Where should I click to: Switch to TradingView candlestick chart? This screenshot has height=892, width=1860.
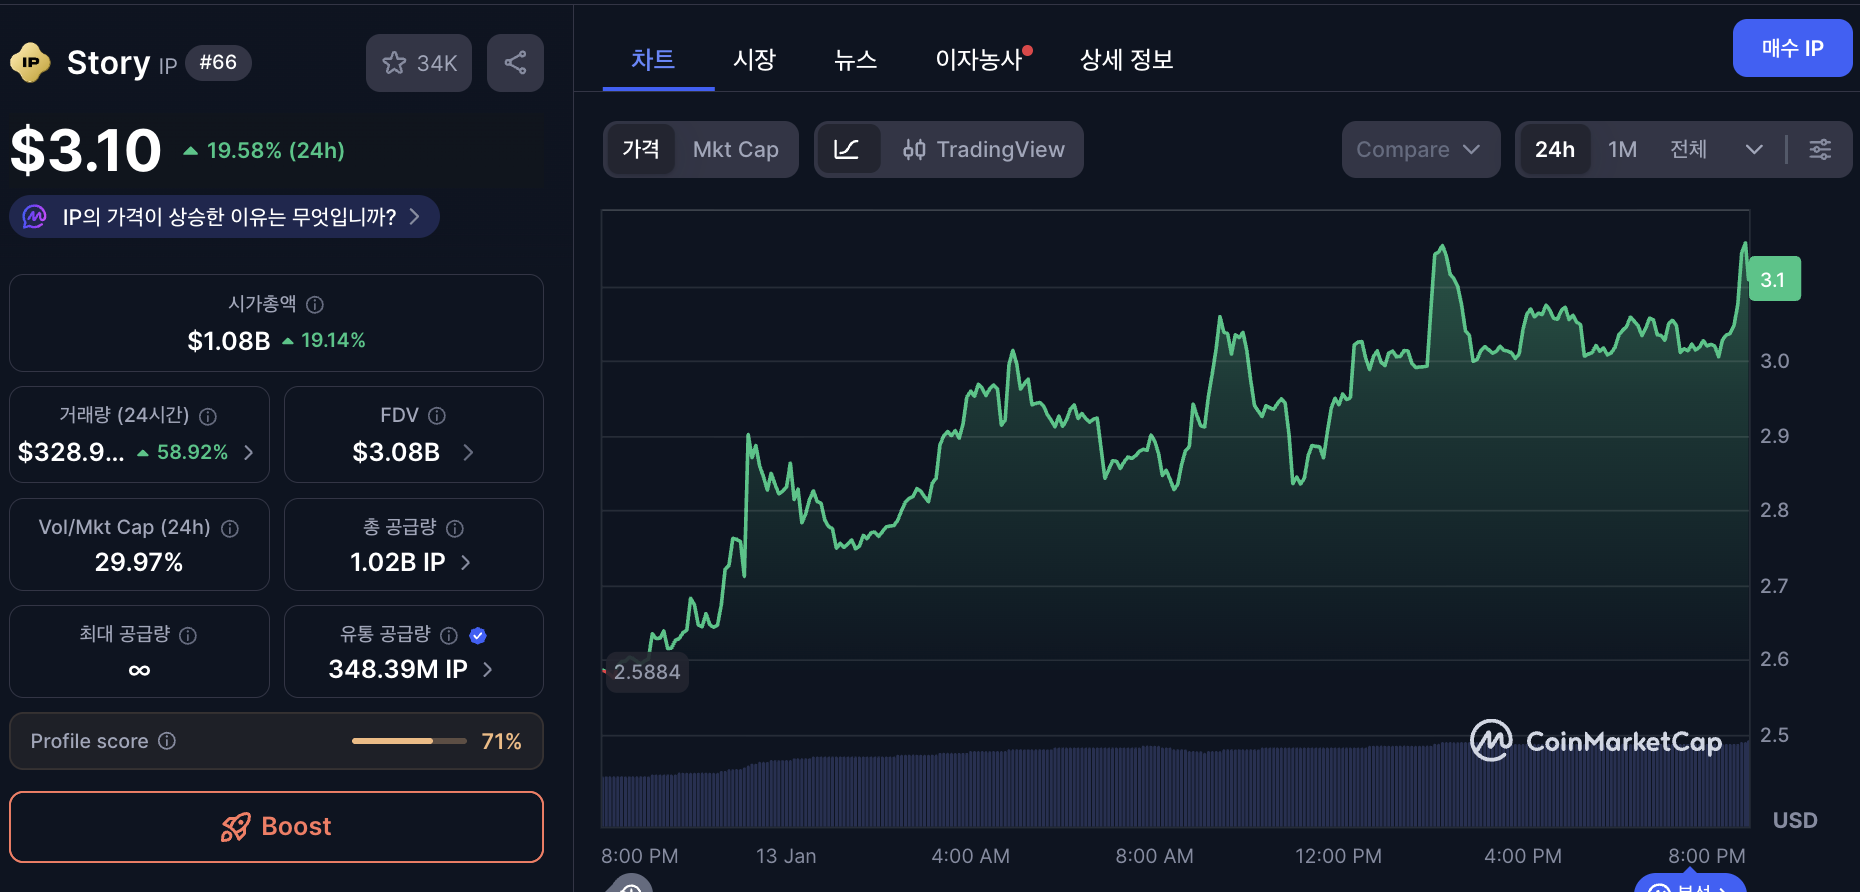coord(983,150)
